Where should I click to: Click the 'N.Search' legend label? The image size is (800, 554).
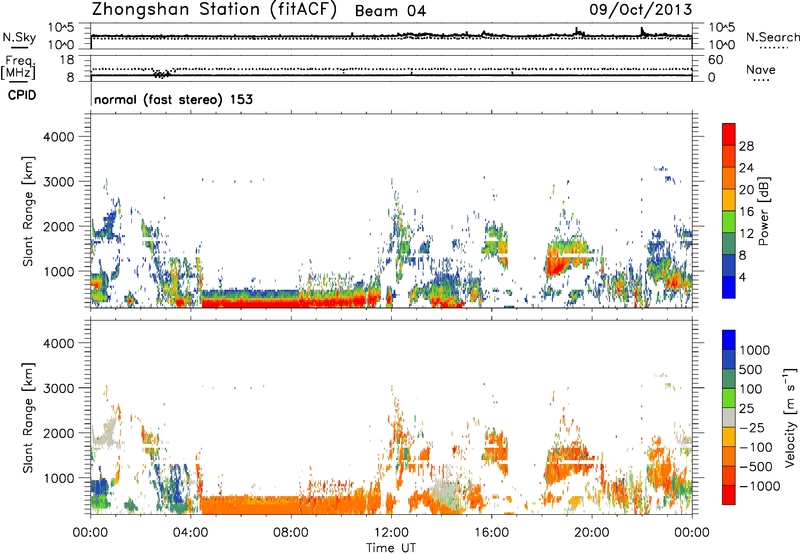[x=773, y=37]
